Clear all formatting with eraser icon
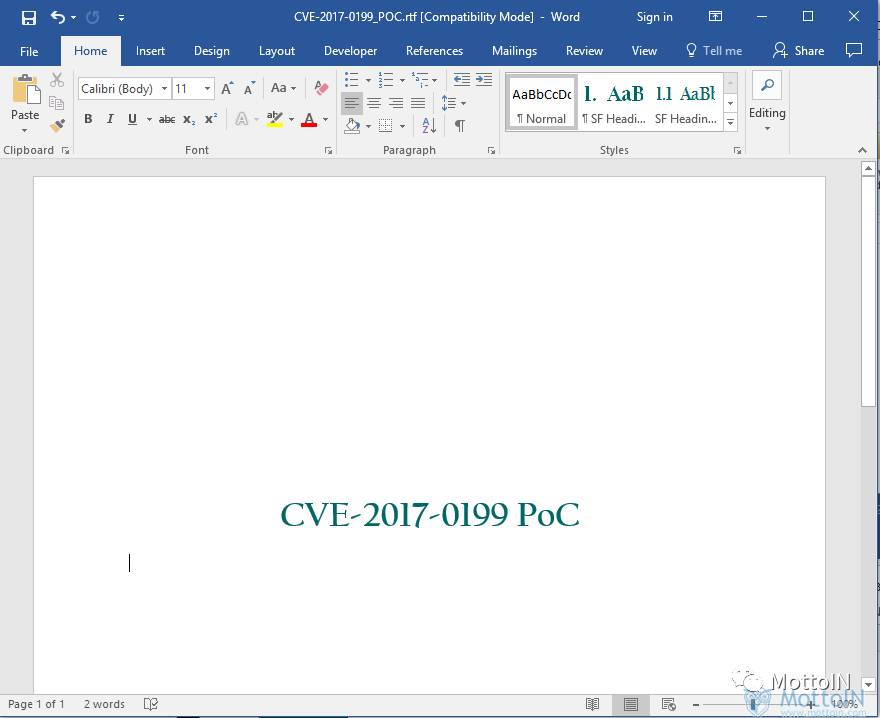 tap(321, 88)
